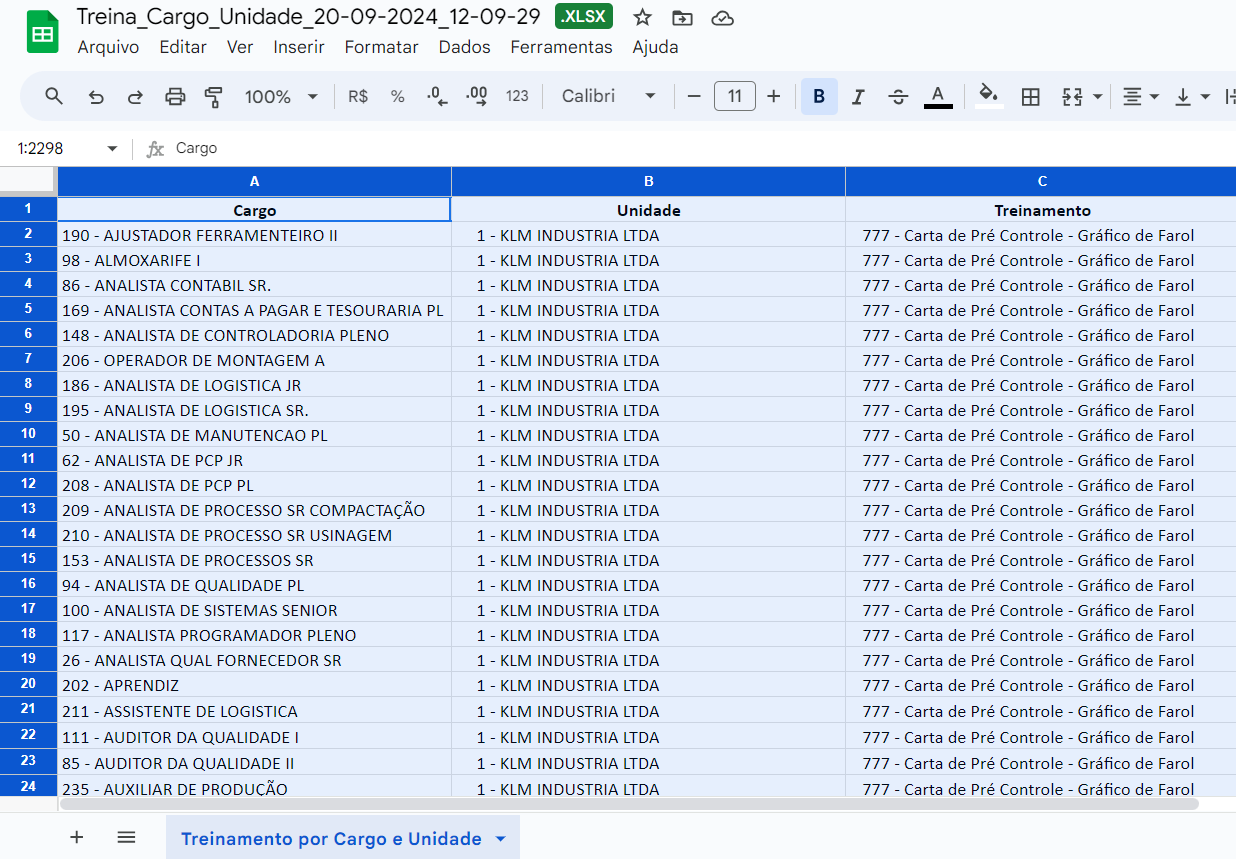The width and height of the screenshot is (1236, 859).
Task: Expand merge cells options arrow
Action: point(1097,96)
